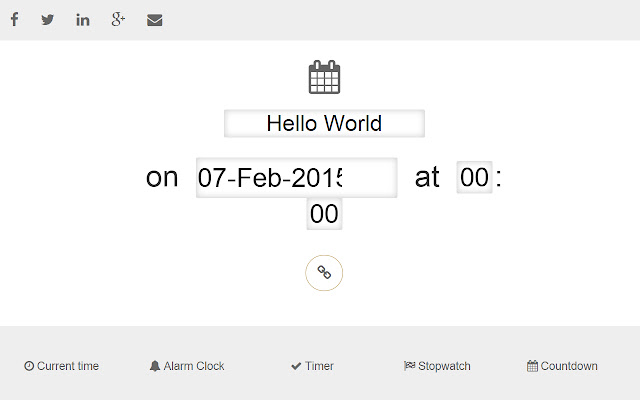Share using the Google Plus icon

118,20
